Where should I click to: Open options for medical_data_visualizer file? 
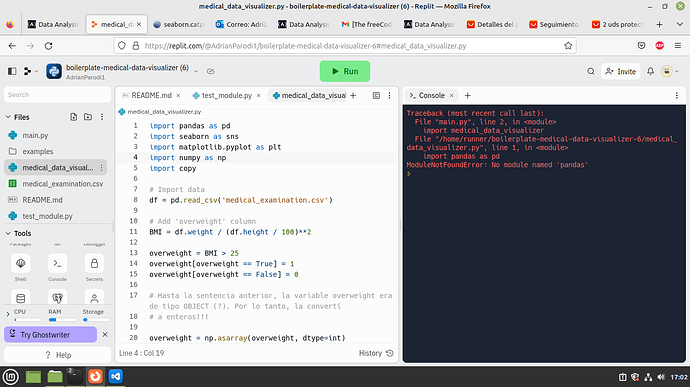pyautogui.click(x=102, y=168)
